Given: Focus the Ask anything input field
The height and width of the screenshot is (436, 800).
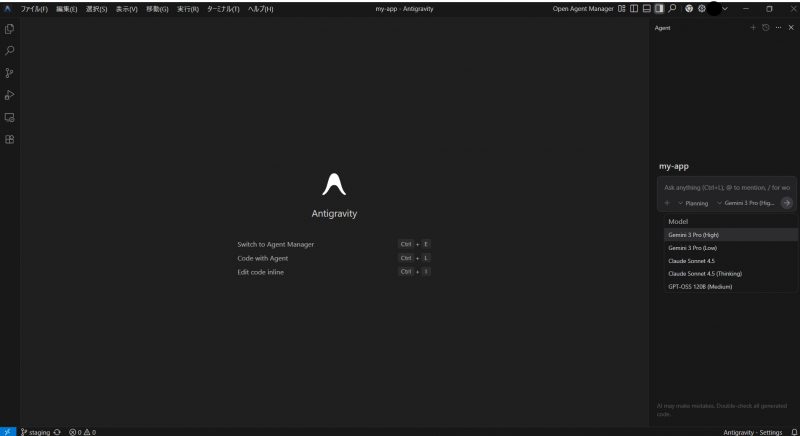Looking at the screenshot, I should [727, 187].
